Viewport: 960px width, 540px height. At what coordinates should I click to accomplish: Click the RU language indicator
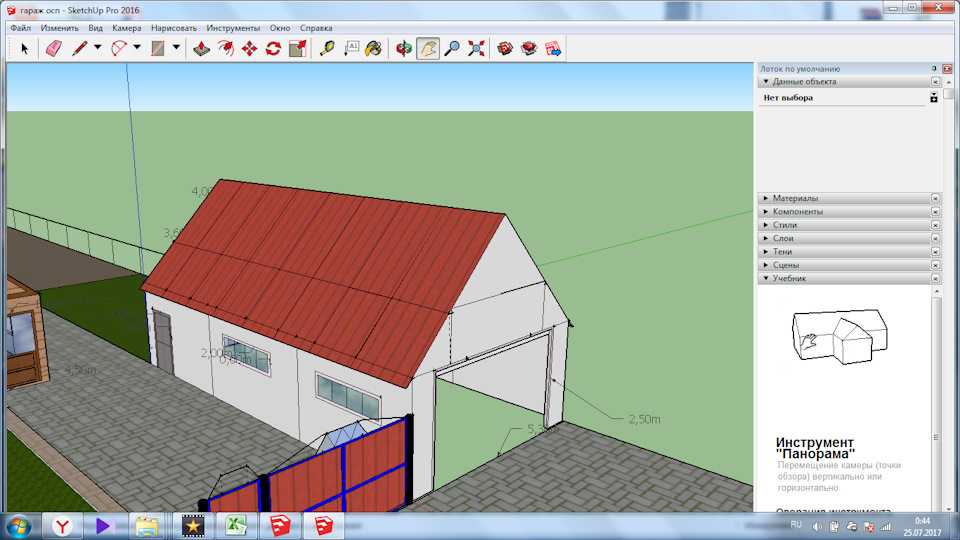[x=796, y=525]
